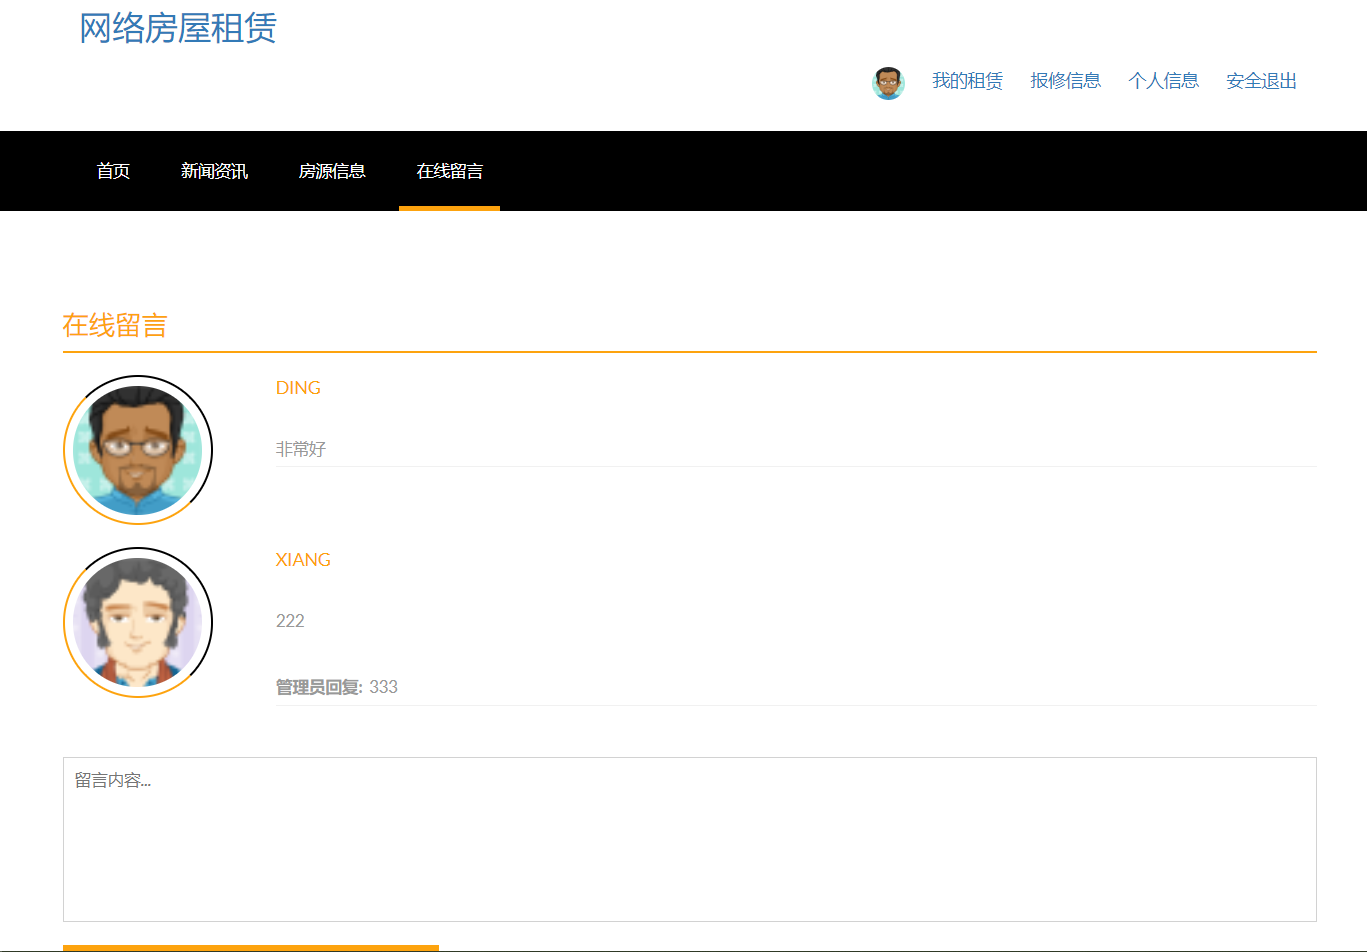Click the XIANG username
This screenshot has width=1367, height=952.
303,560
